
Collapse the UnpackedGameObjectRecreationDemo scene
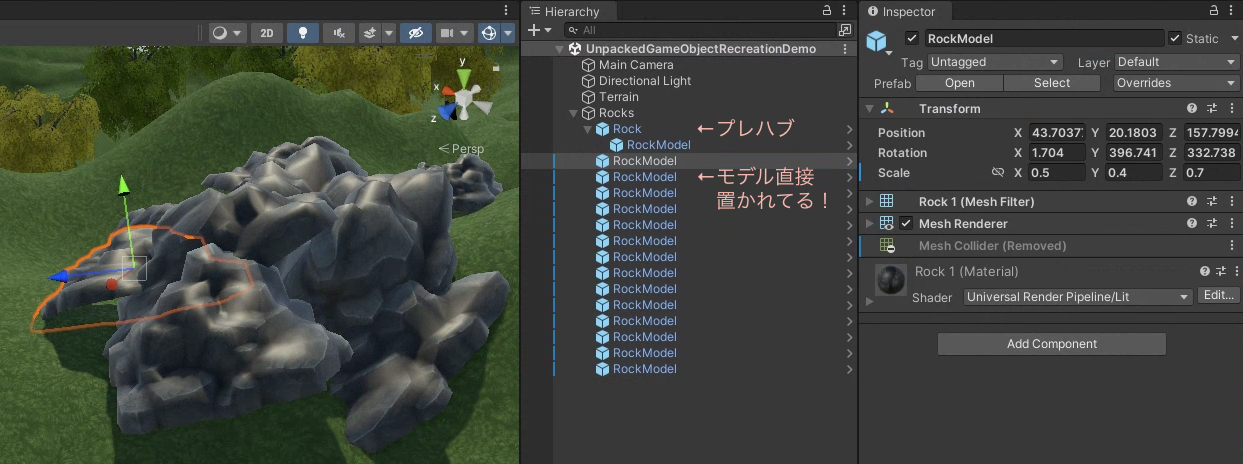point(560,49)
